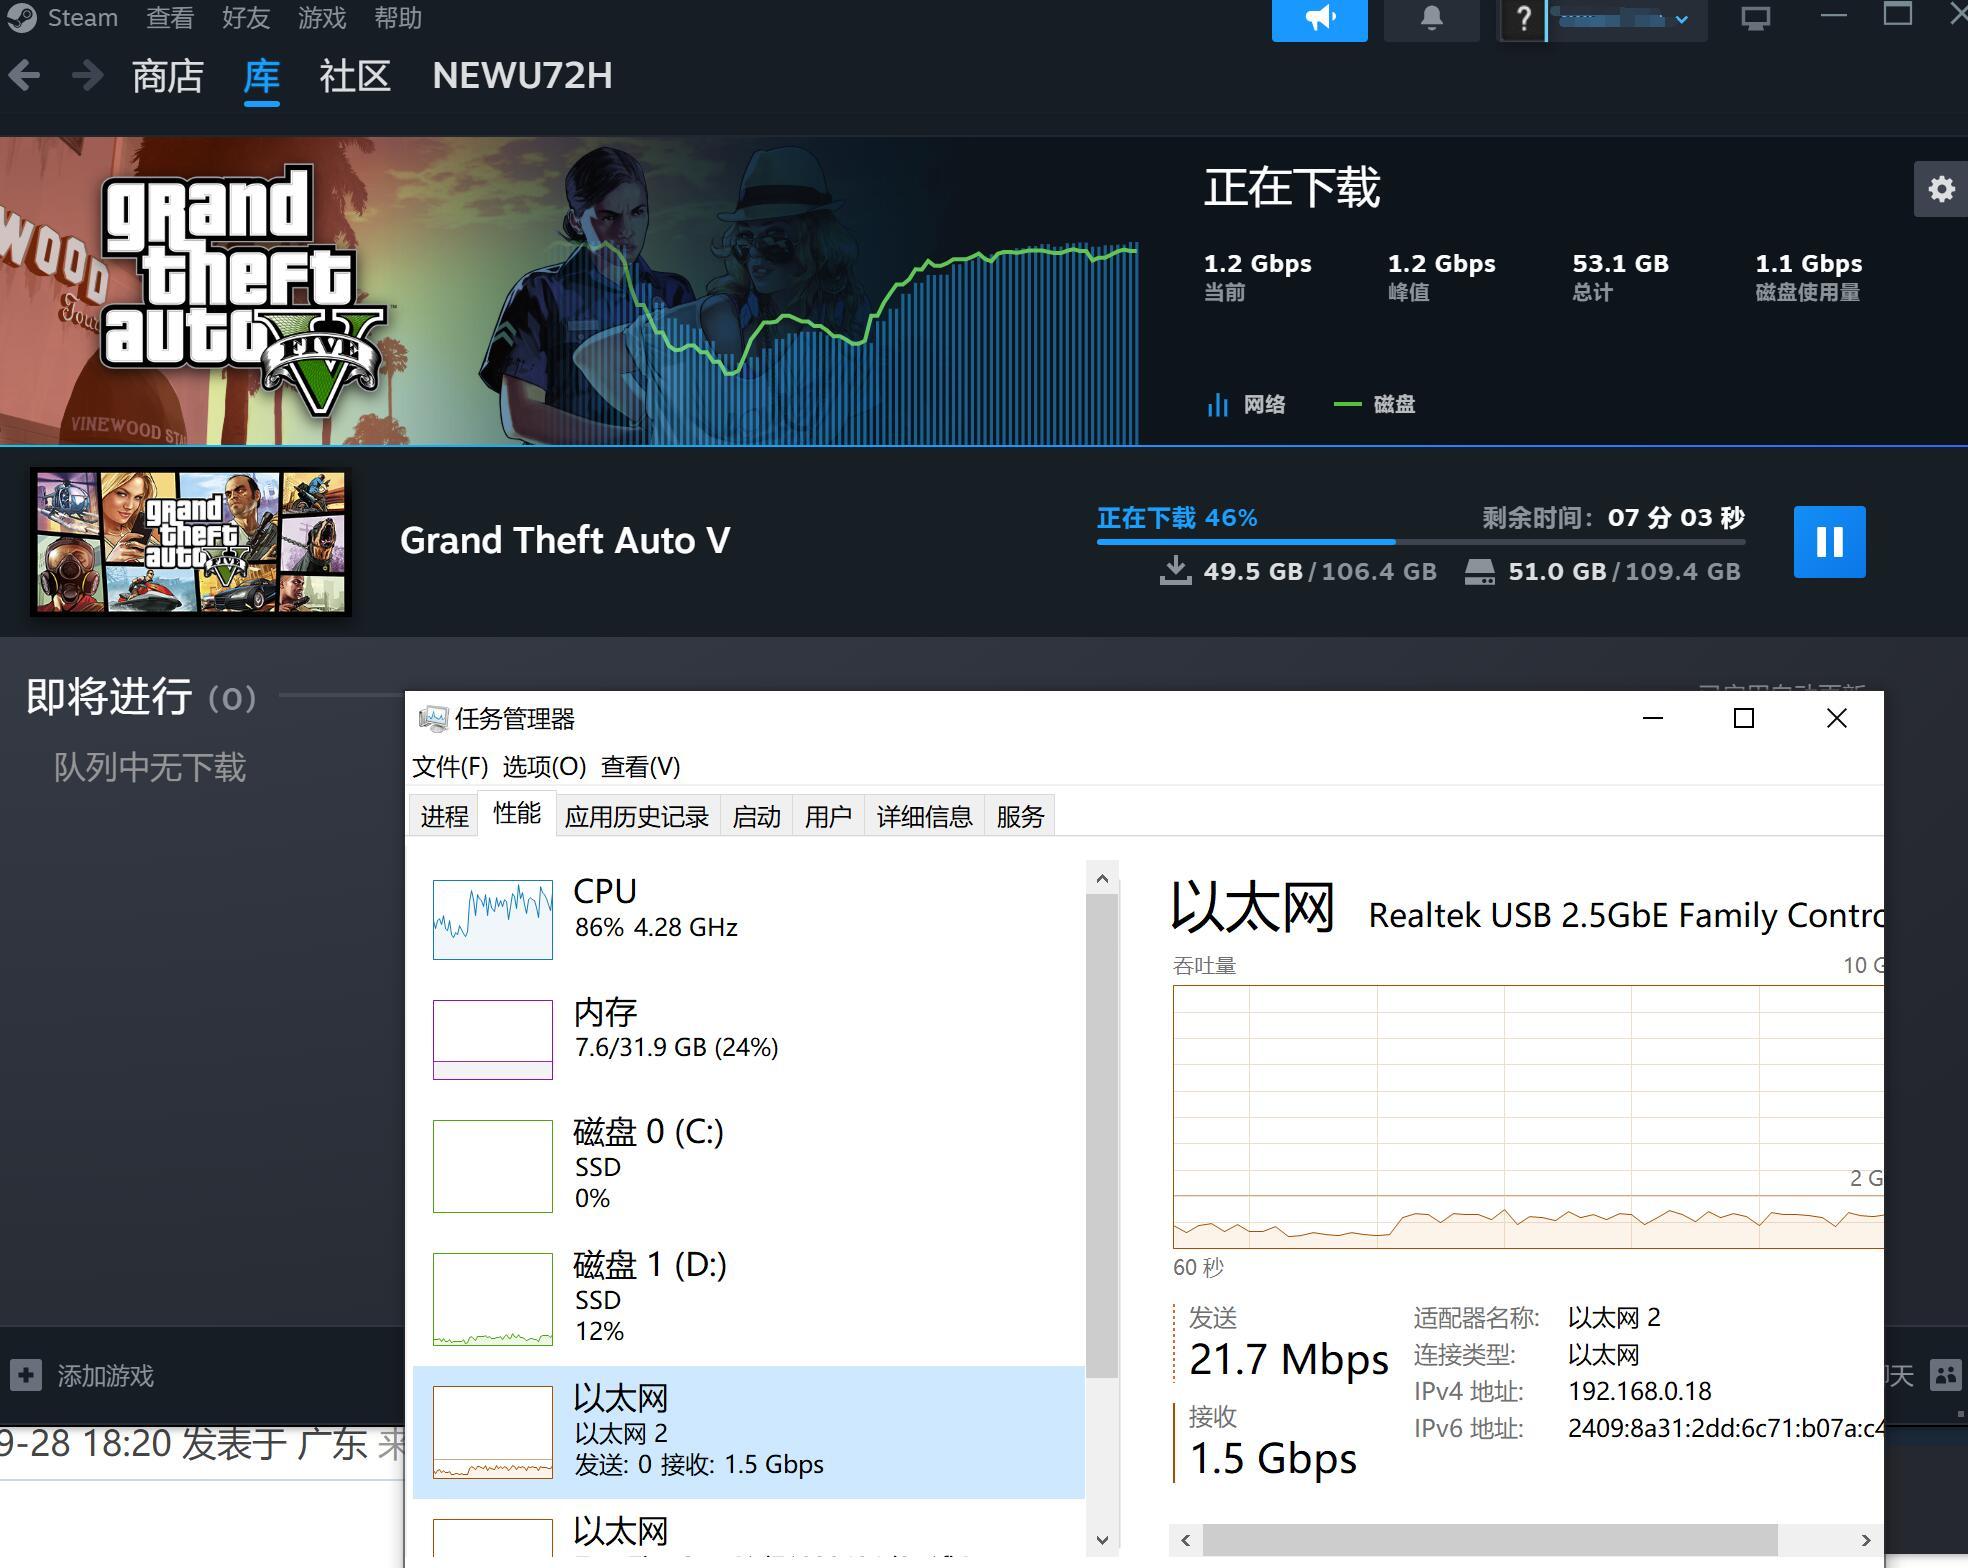Open the download settings gear icon

1940,189
